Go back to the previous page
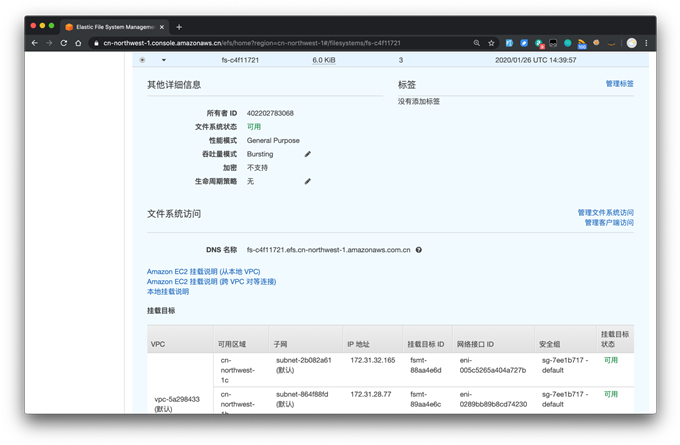 click(x=35, y=43)
